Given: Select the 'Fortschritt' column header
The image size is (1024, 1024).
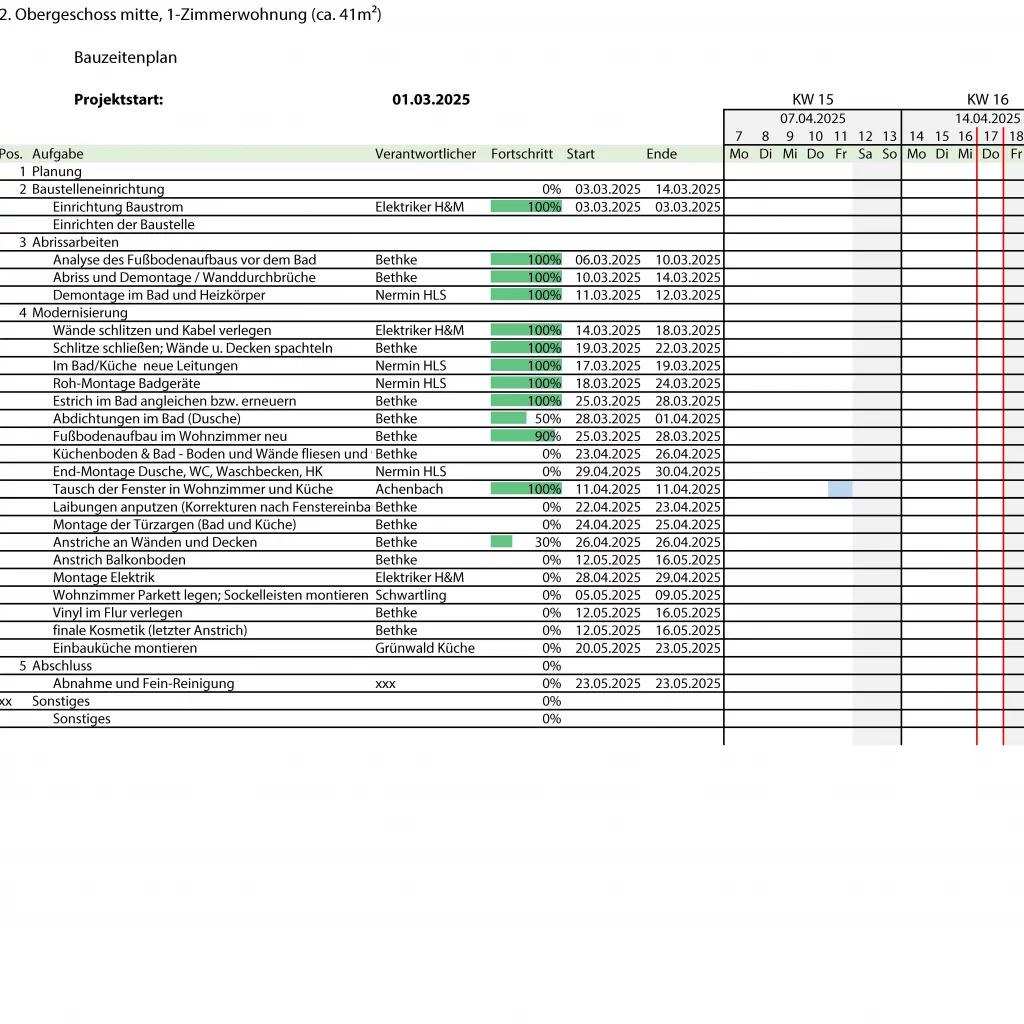Looking at the screenshot, I should pyautogui.click(x=521, y=154).
